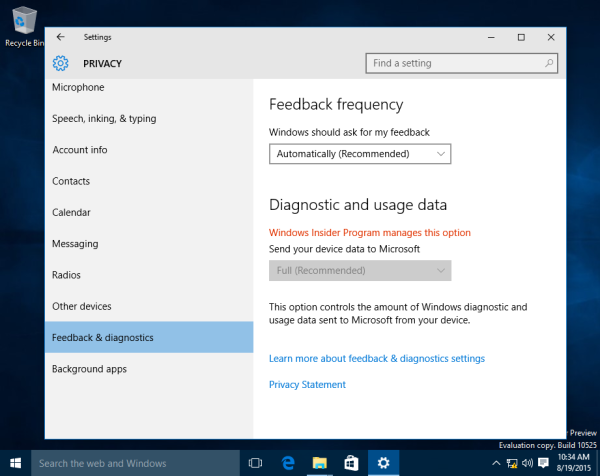The height and width of the screenshot is (476, 600).
Task: Open the volume control tray icon
Action: click(527, 463)
